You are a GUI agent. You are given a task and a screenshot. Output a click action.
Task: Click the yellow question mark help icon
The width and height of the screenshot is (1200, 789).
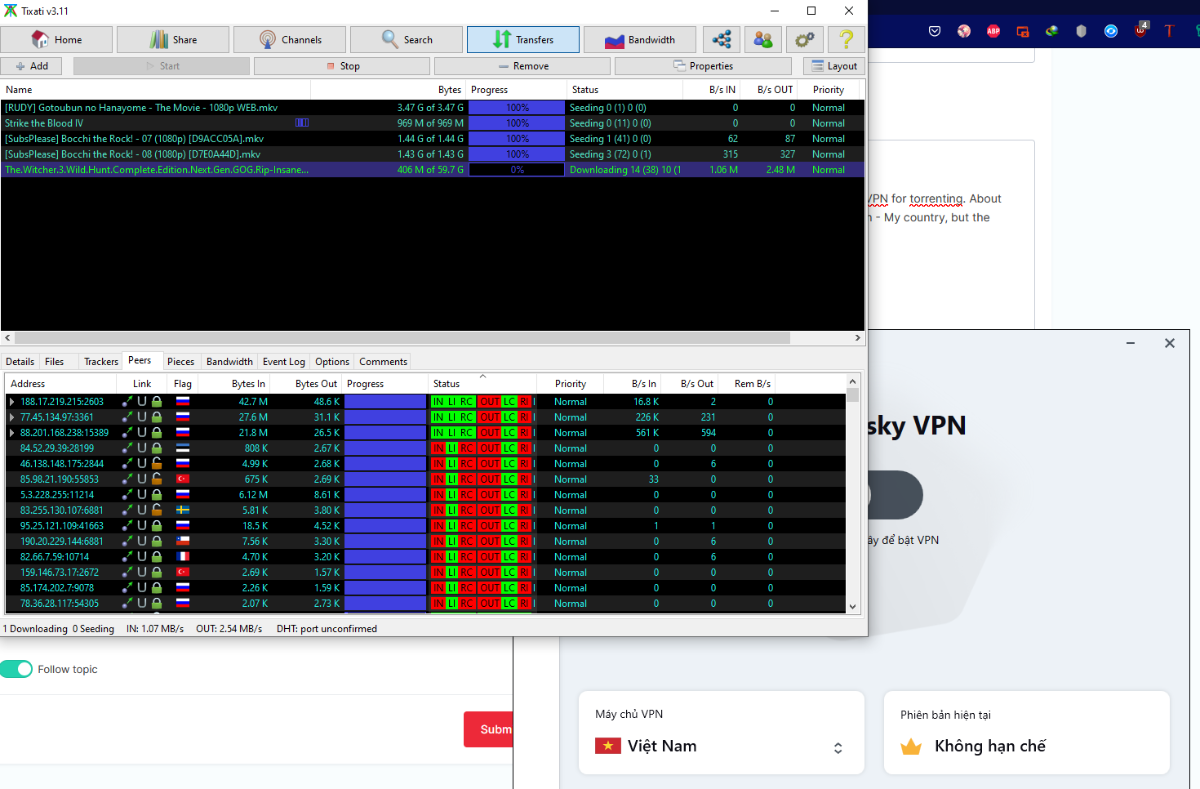click(x=846, y=40)
